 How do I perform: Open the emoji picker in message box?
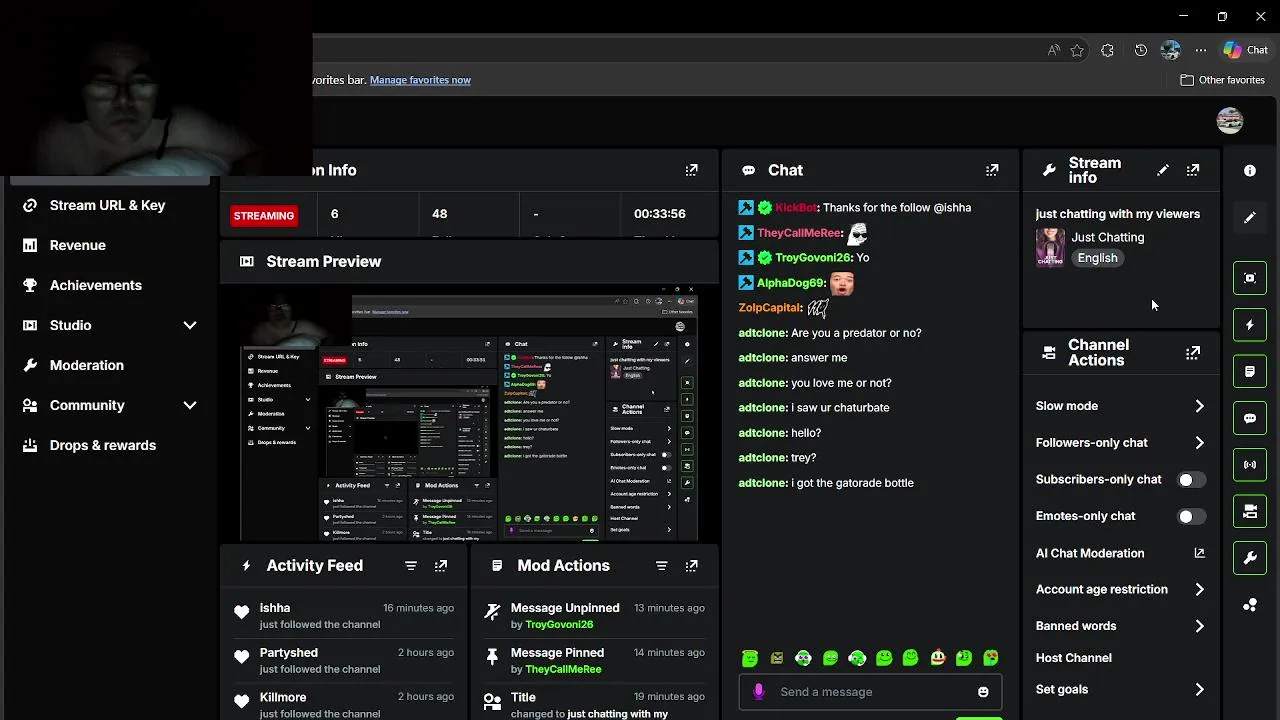pos(983,692)
